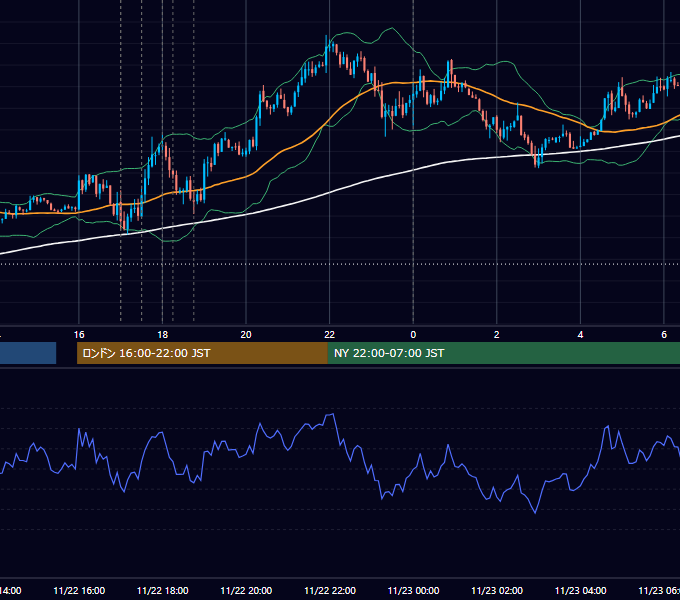Click the 11/23 00:00 label on the bottom axis
The height and width of the screenshot is (600, 680).
click(413, 591)
